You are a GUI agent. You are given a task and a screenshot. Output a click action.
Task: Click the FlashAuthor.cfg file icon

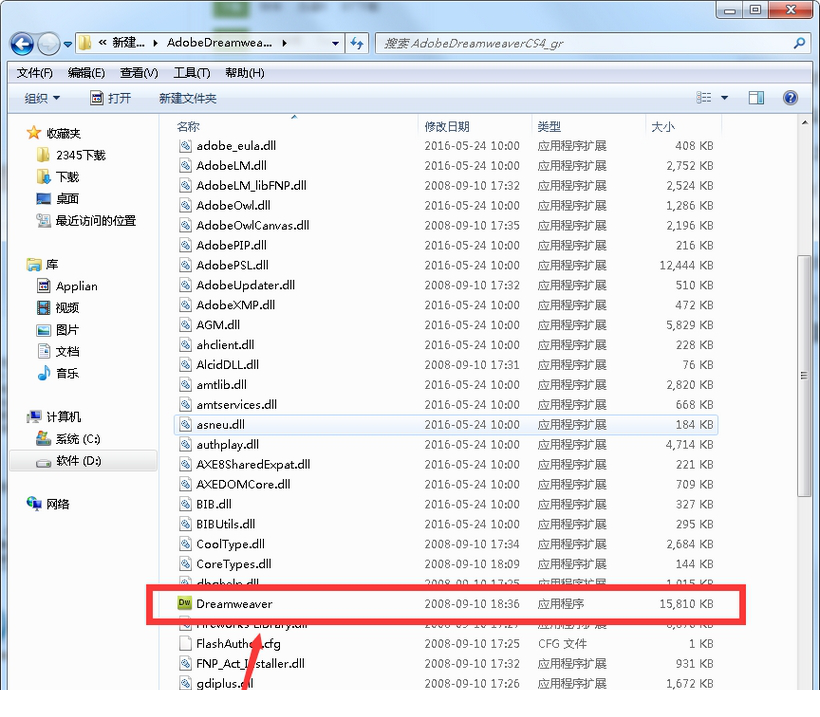(185, 644)
